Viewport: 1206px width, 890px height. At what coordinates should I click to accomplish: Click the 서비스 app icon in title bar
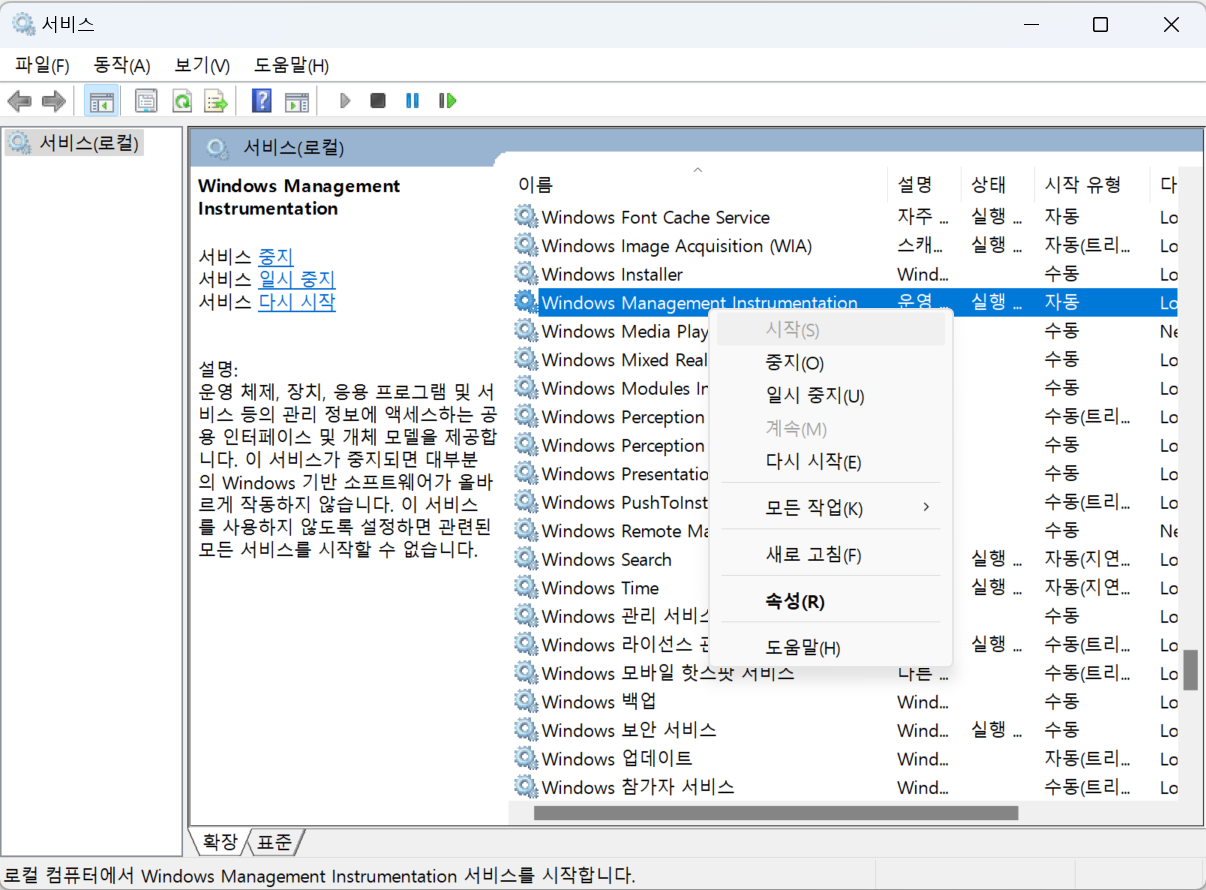click(x=22, y=25)
